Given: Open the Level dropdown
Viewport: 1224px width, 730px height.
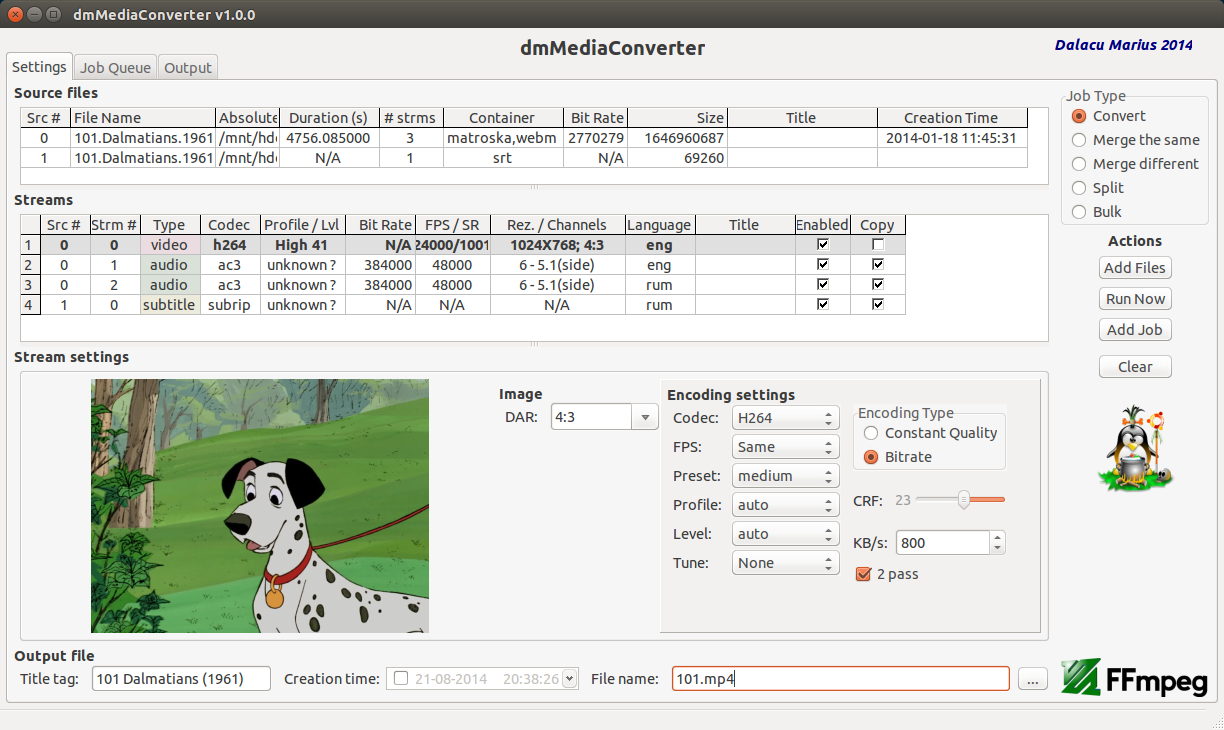Looking at the screenshot, I should tap(785, 534).
